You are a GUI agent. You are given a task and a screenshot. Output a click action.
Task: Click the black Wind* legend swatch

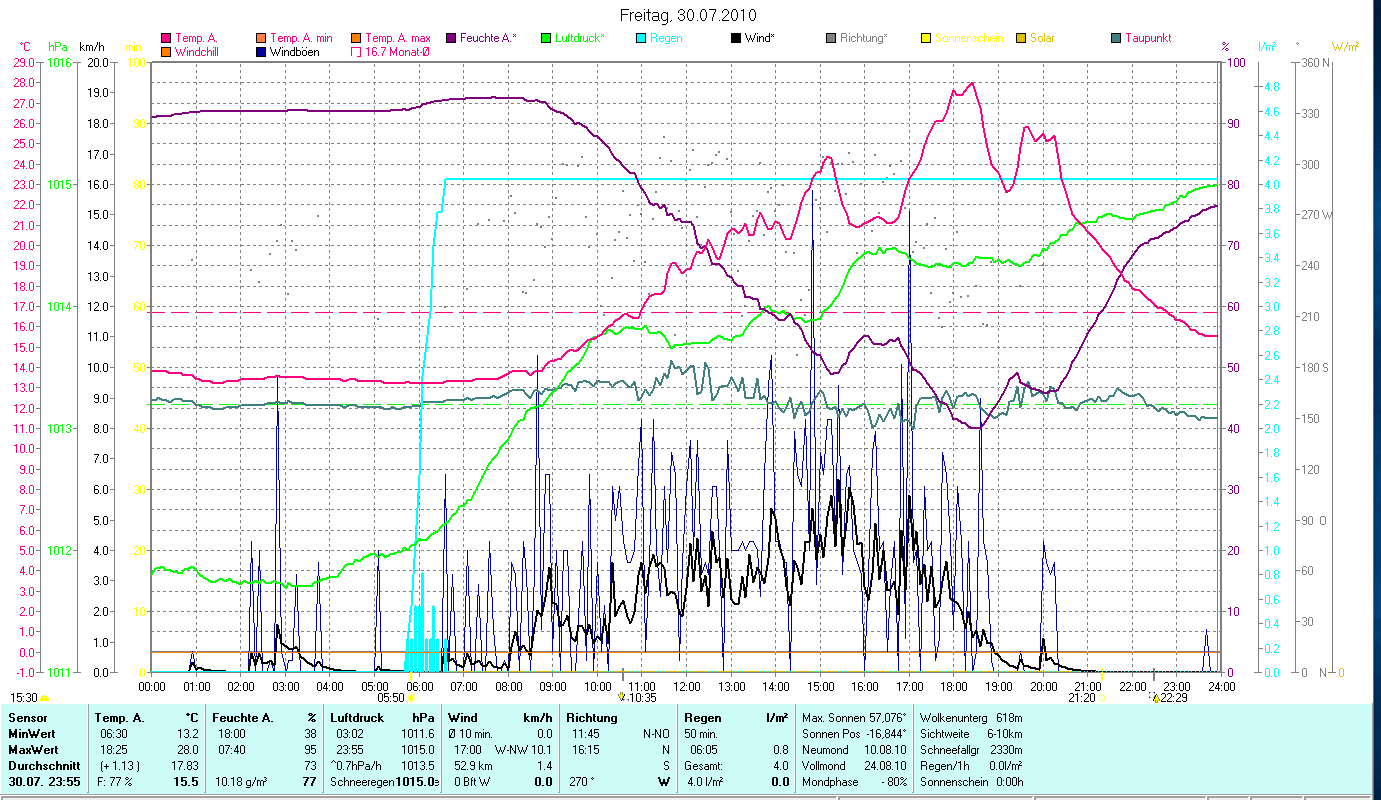pyautogui.click(x=736, y=38)
